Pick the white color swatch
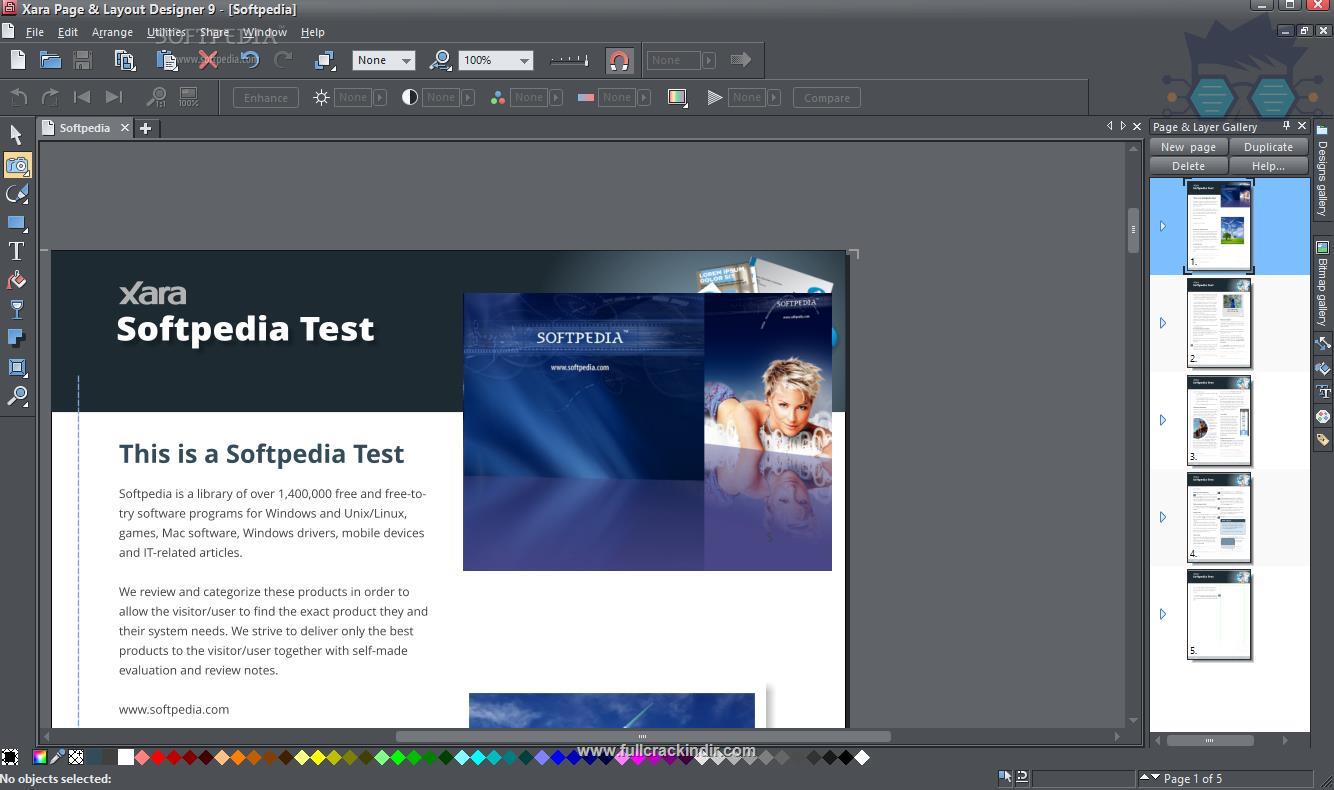1334x790 pixels. pos(125,757)
